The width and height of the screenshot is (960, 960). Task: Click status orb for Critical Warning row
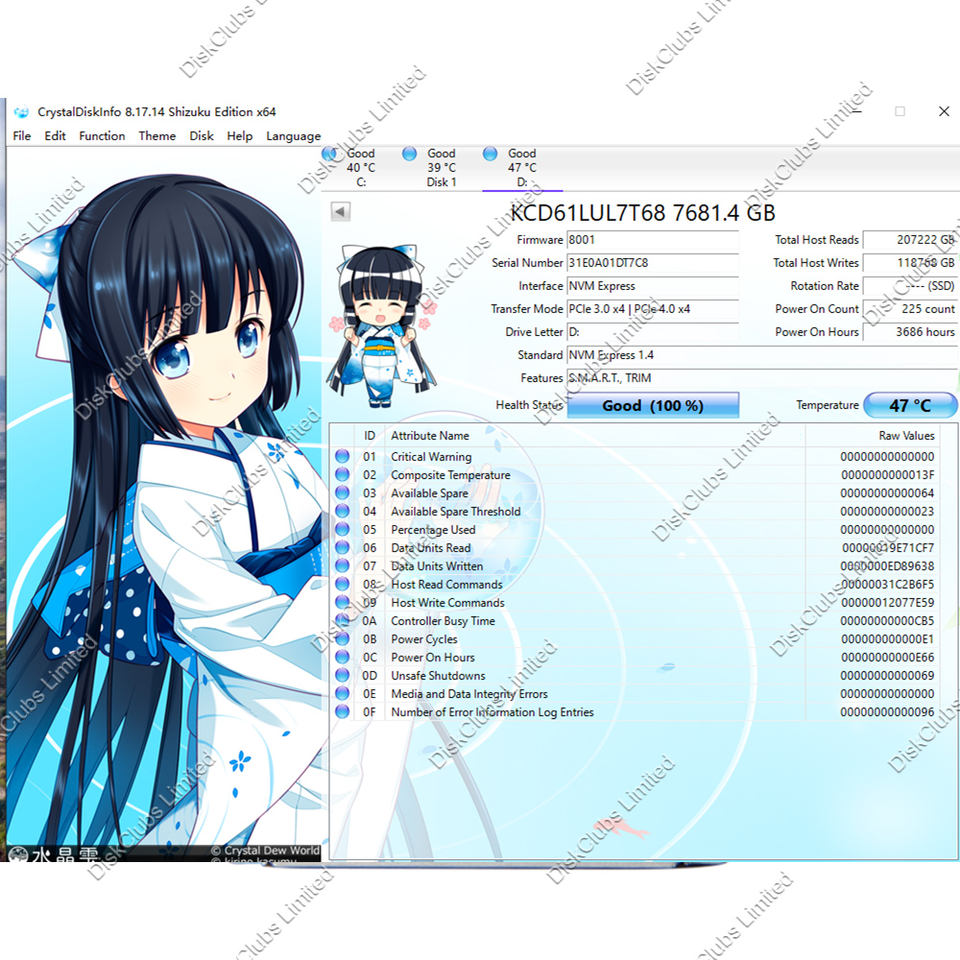pyautogui.click(x=342, y=456)
